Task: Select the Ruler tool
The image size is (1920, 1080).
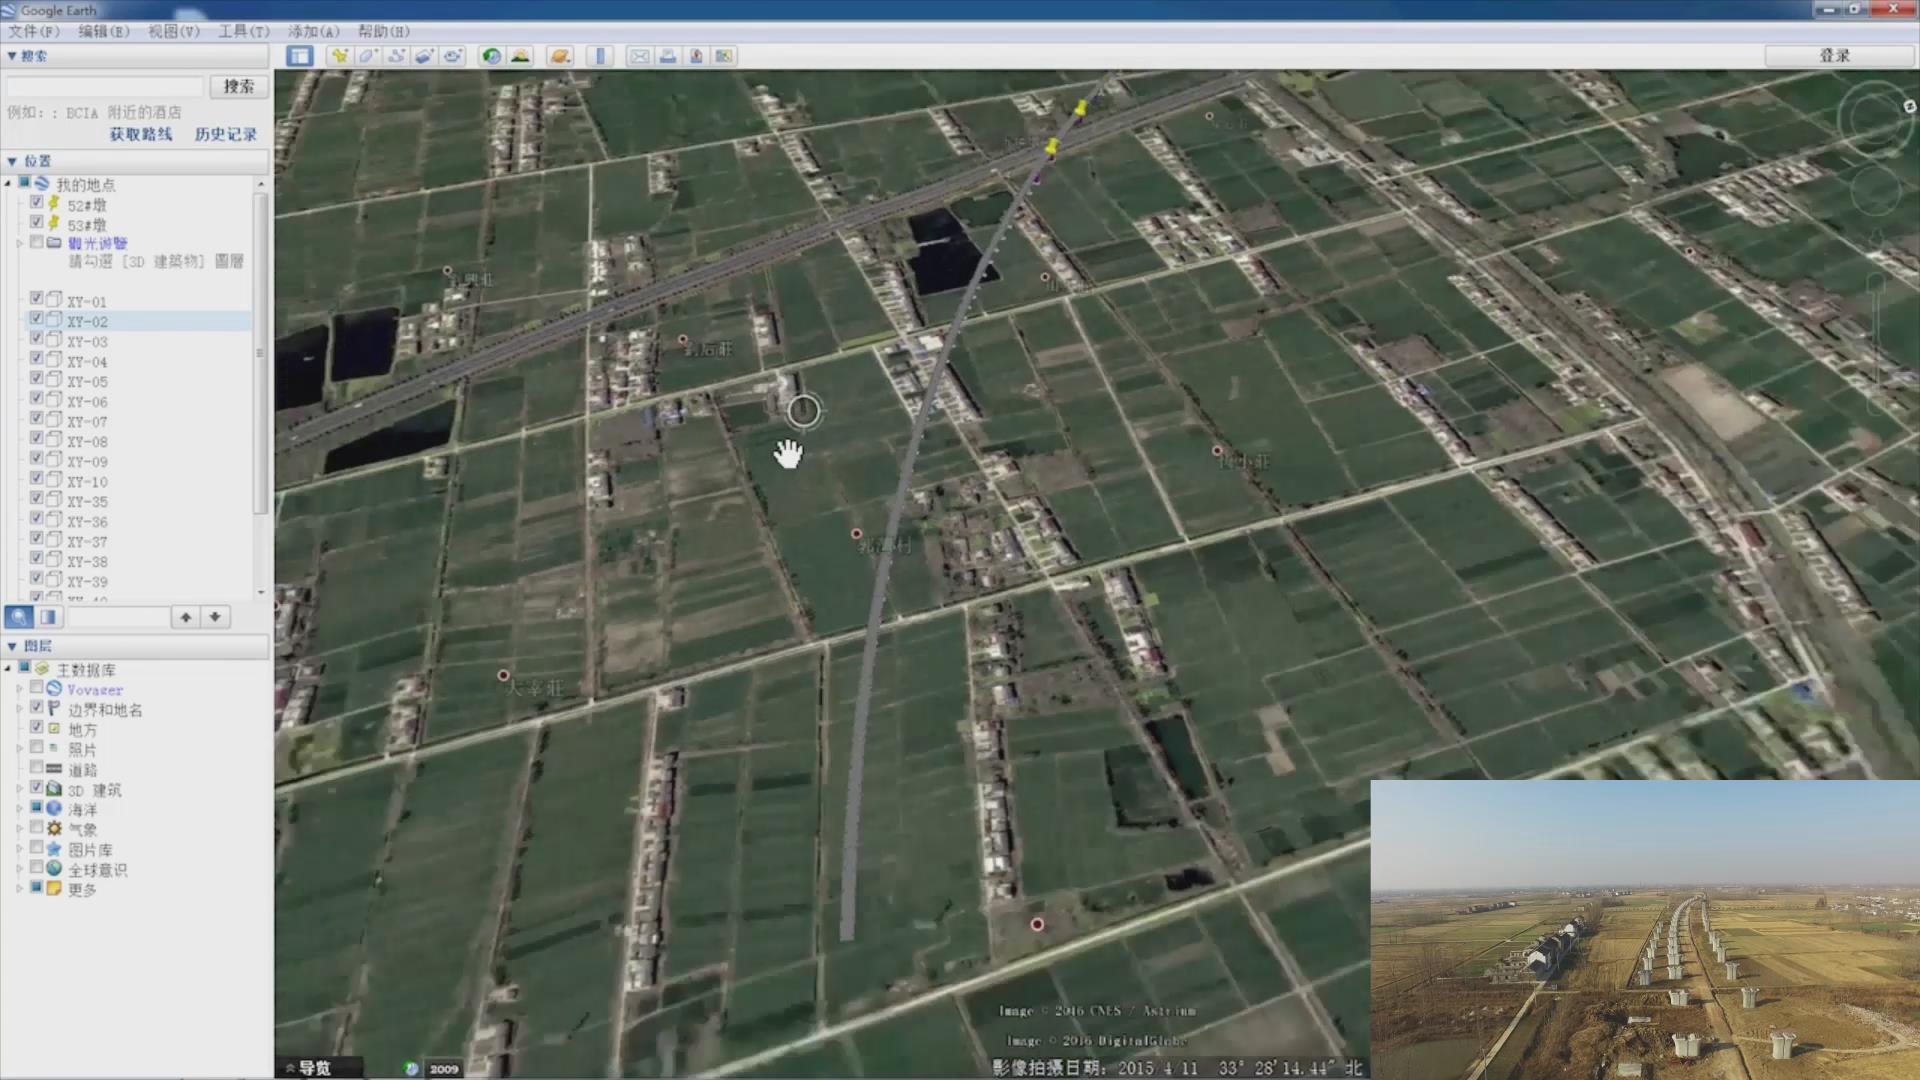Action: (600, 56)
